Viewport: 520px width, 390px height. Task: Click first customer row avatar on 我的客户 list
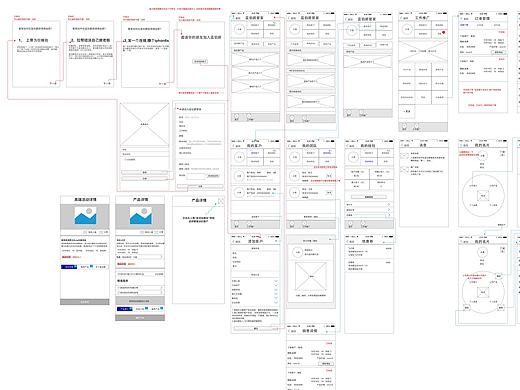coord(239,176)
